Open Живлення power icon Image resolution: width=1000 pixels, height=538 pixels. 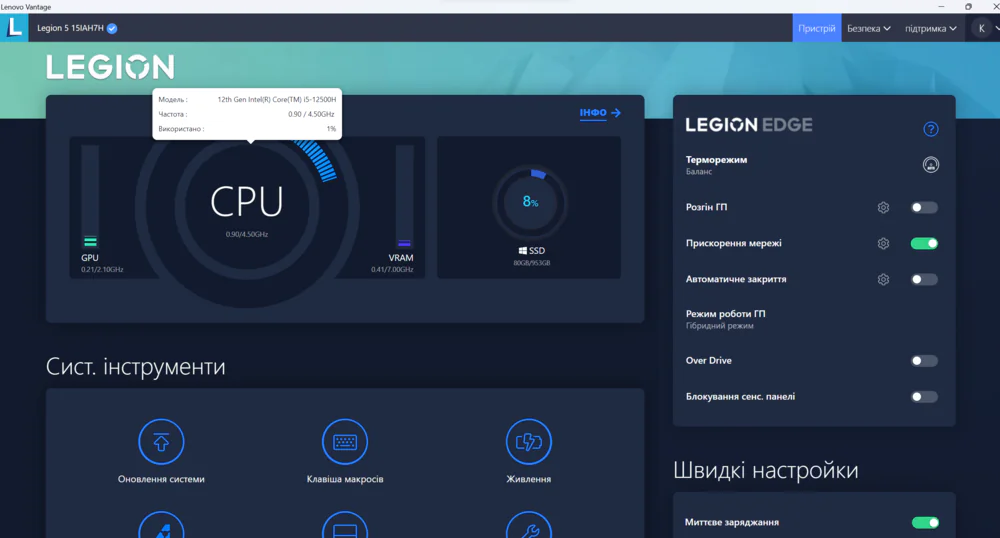coord(529,442)
